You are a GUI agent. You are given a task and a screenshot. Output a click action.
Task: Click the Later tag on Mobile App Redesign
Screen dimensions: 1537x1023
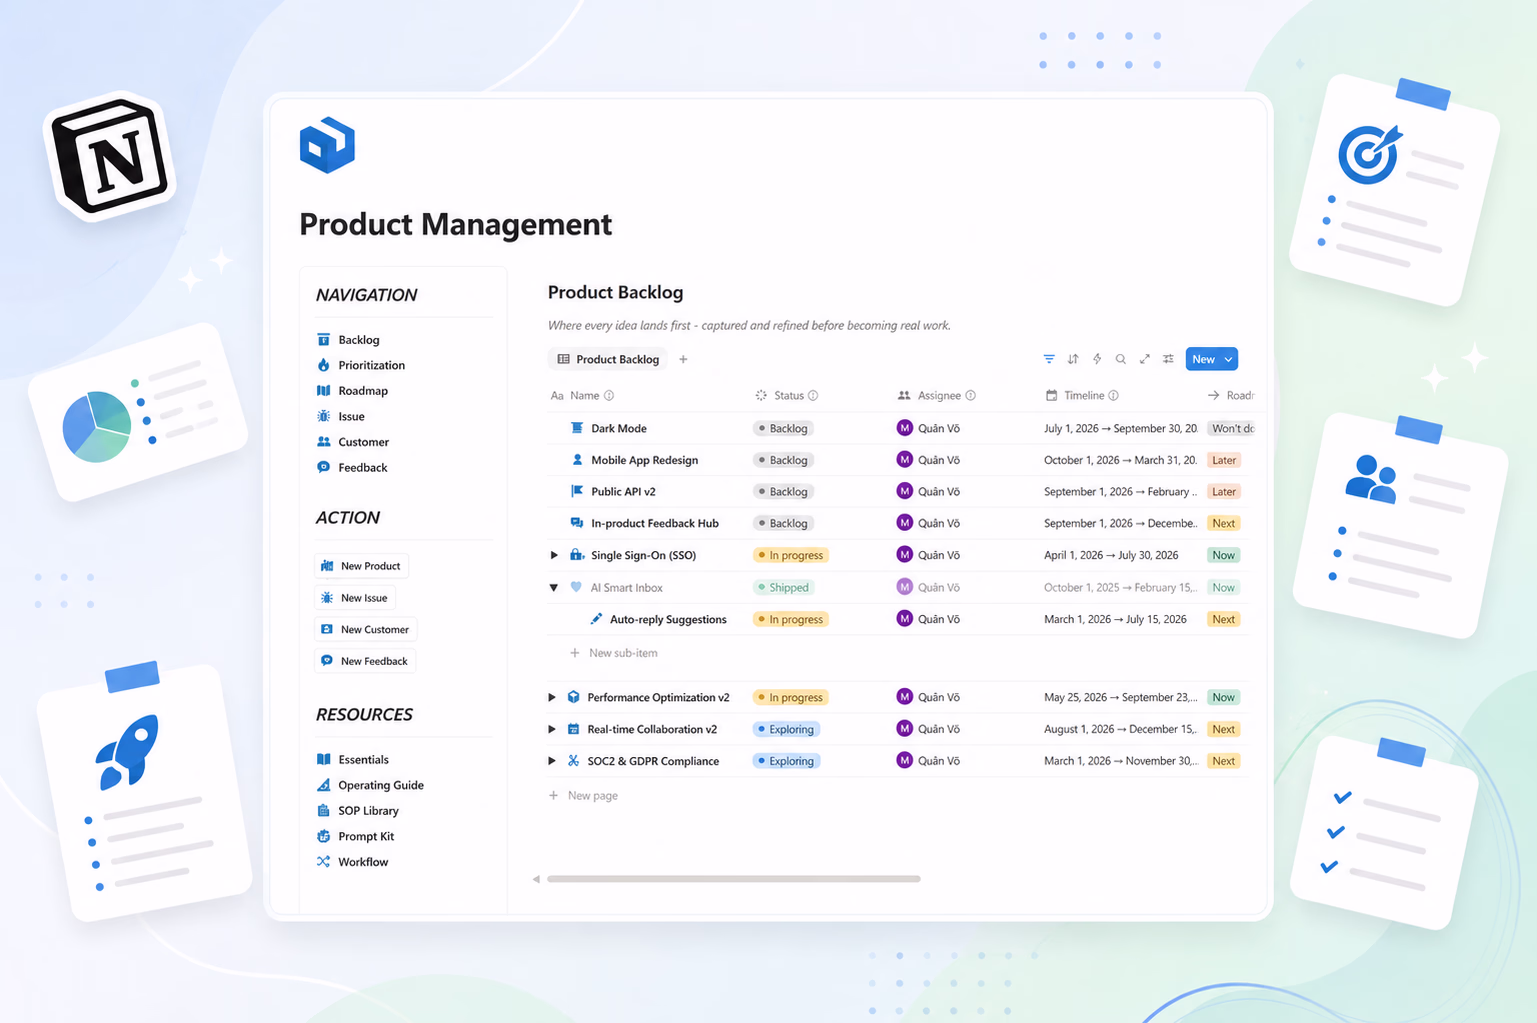point(1224,460)
